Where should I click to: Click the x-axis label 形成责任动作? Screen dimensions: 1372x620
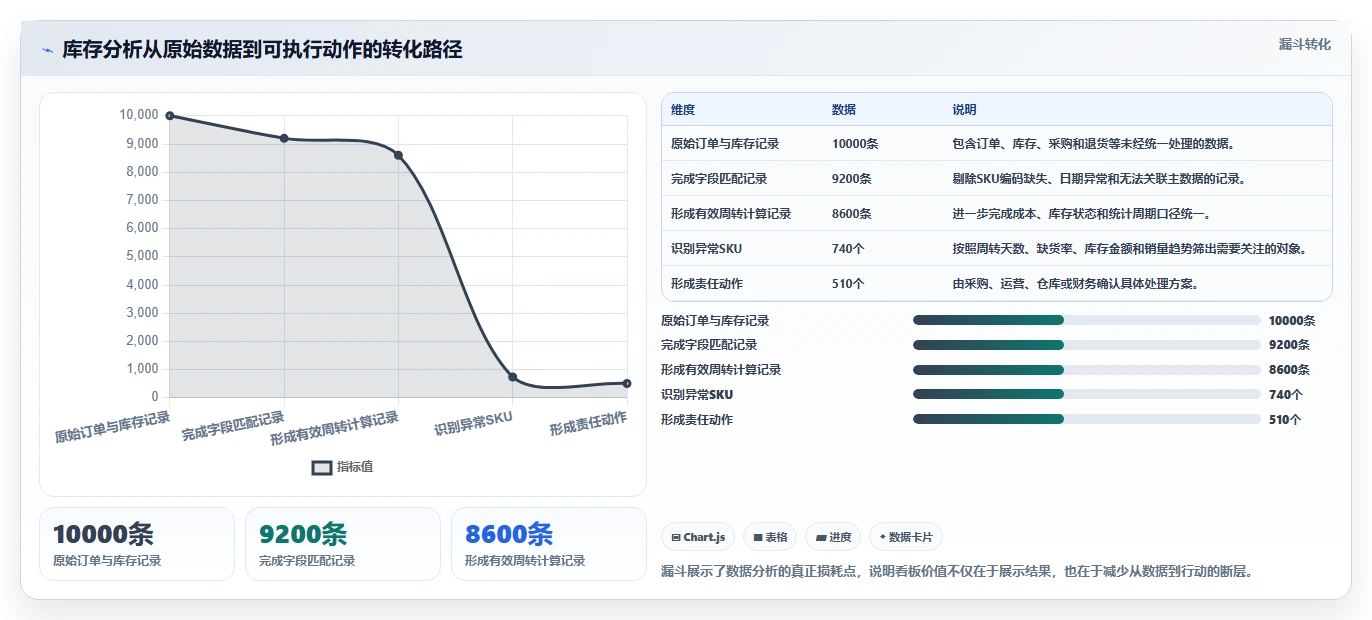(x=588, y=423)
